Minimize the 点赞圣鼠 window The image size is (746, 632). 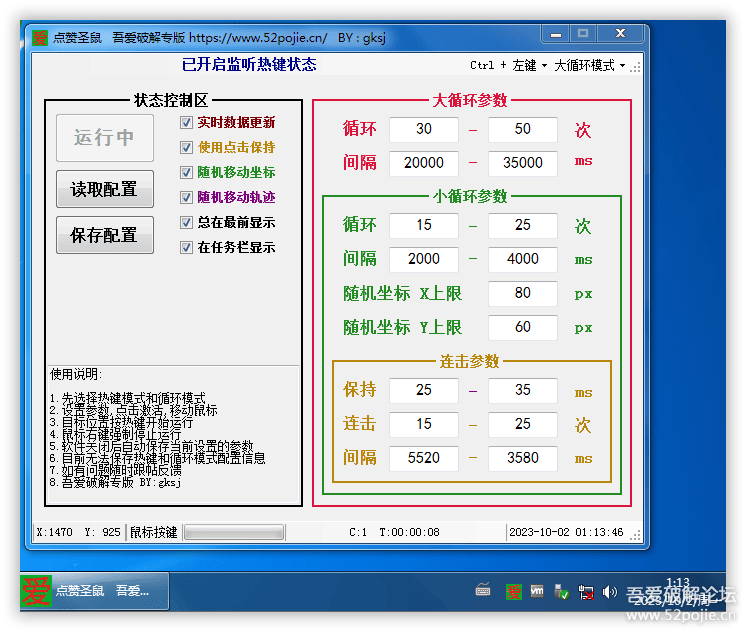tap(556, 34)
